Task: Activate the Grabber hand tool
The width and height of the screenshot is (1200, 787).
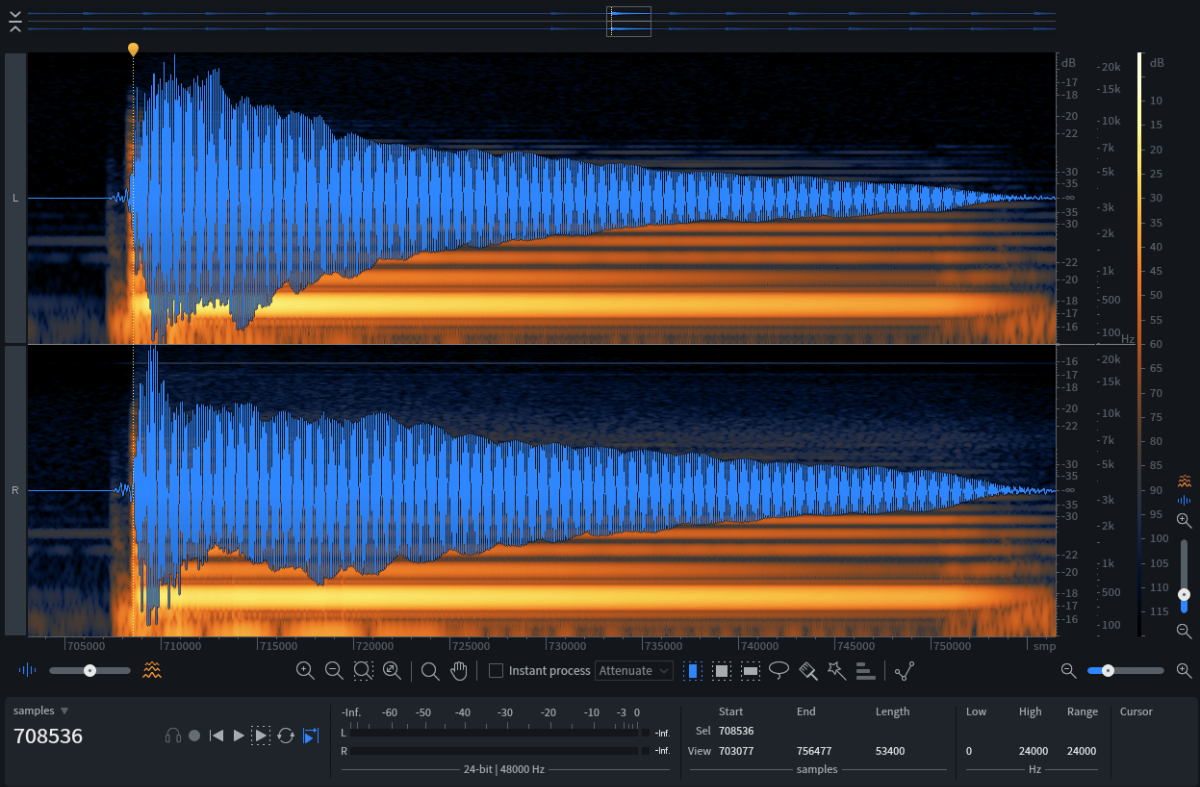Action: 458,670
